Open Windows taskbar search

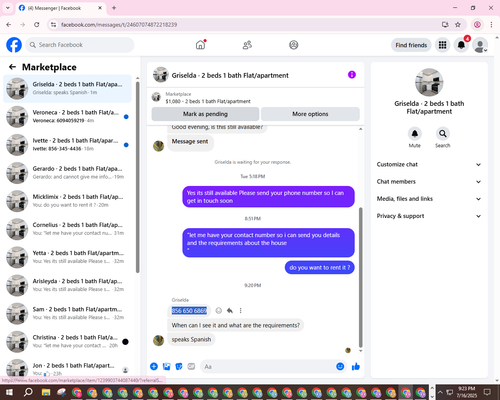tap(28, 392)
